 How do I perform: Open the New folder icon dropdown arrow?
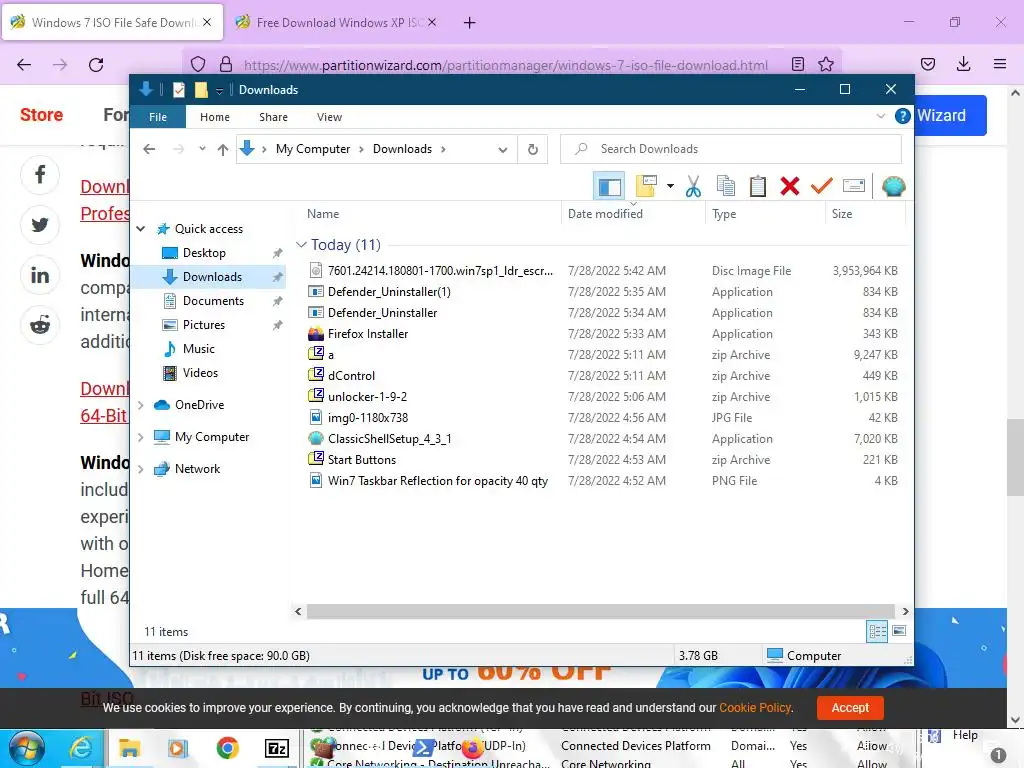pyautogui.click(x=670, y=187)
